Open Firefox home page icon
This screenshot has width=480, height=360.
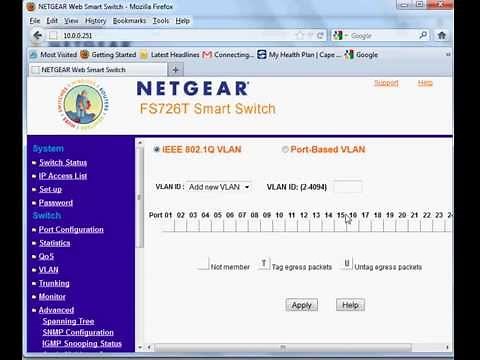click(x=442, y=35)
